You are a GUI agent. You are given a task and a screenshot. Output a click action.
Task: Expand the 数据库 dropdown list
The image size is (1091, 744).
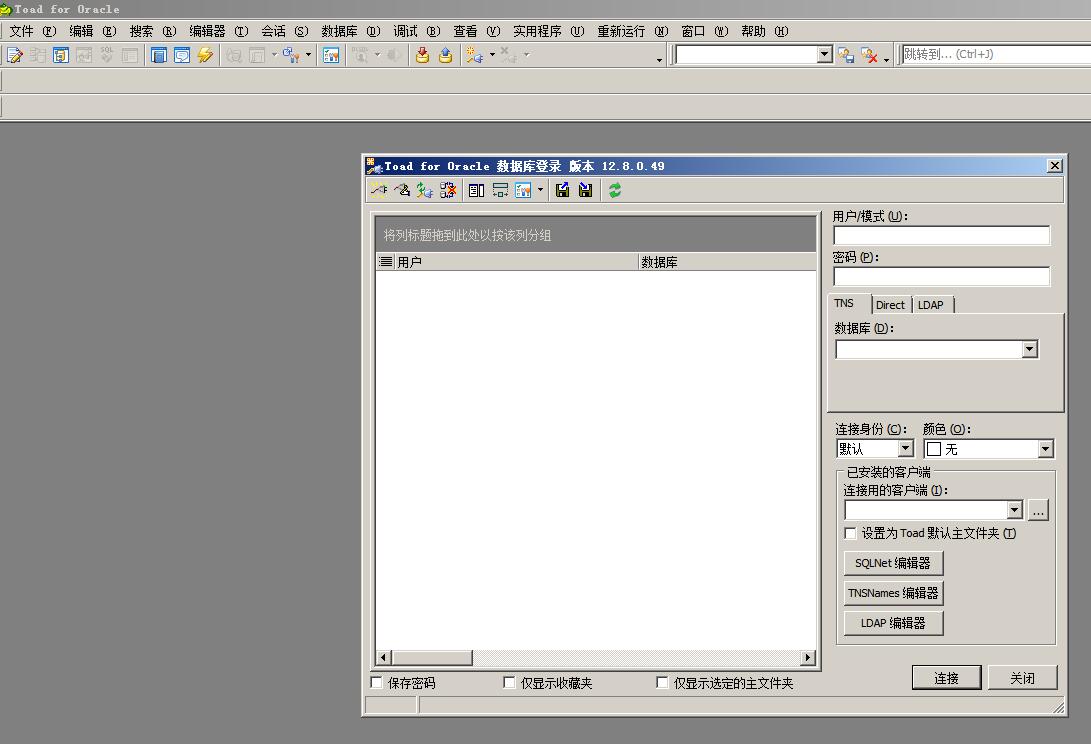1030,349
